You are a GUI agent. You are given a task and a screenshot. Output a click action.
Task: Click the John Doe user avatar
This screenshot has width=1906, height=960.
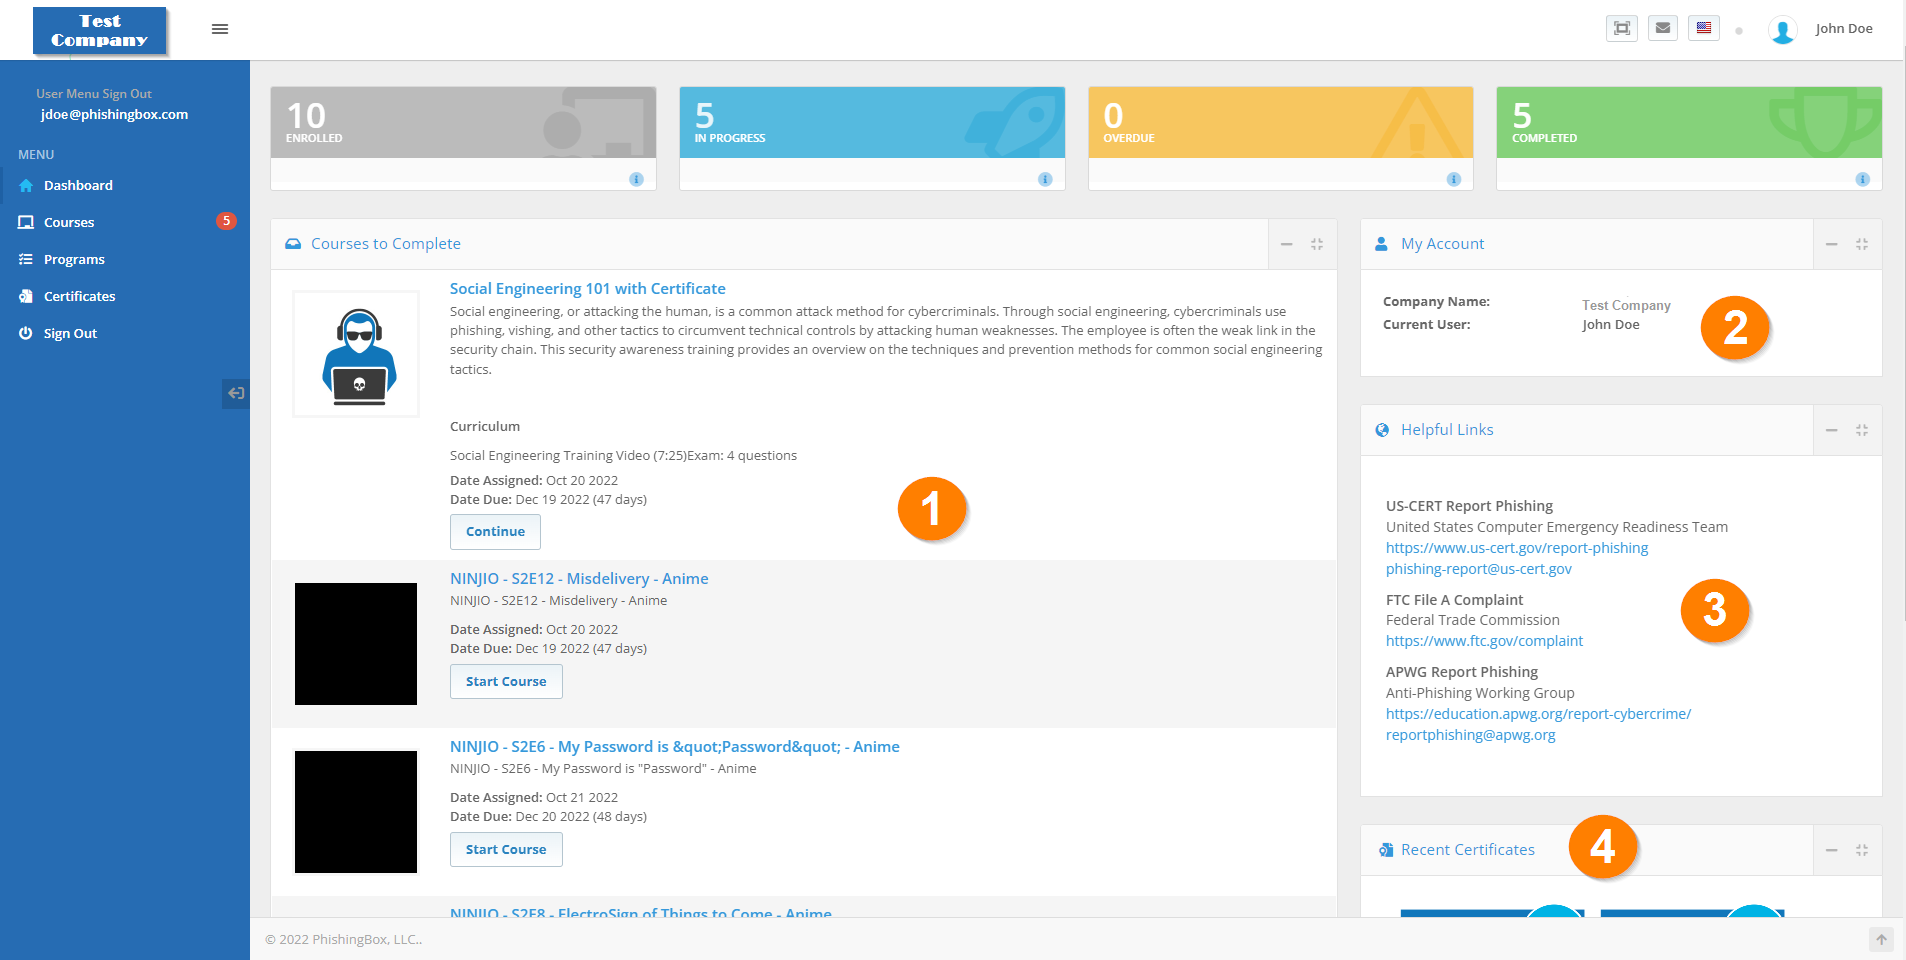click(1782, 30)
